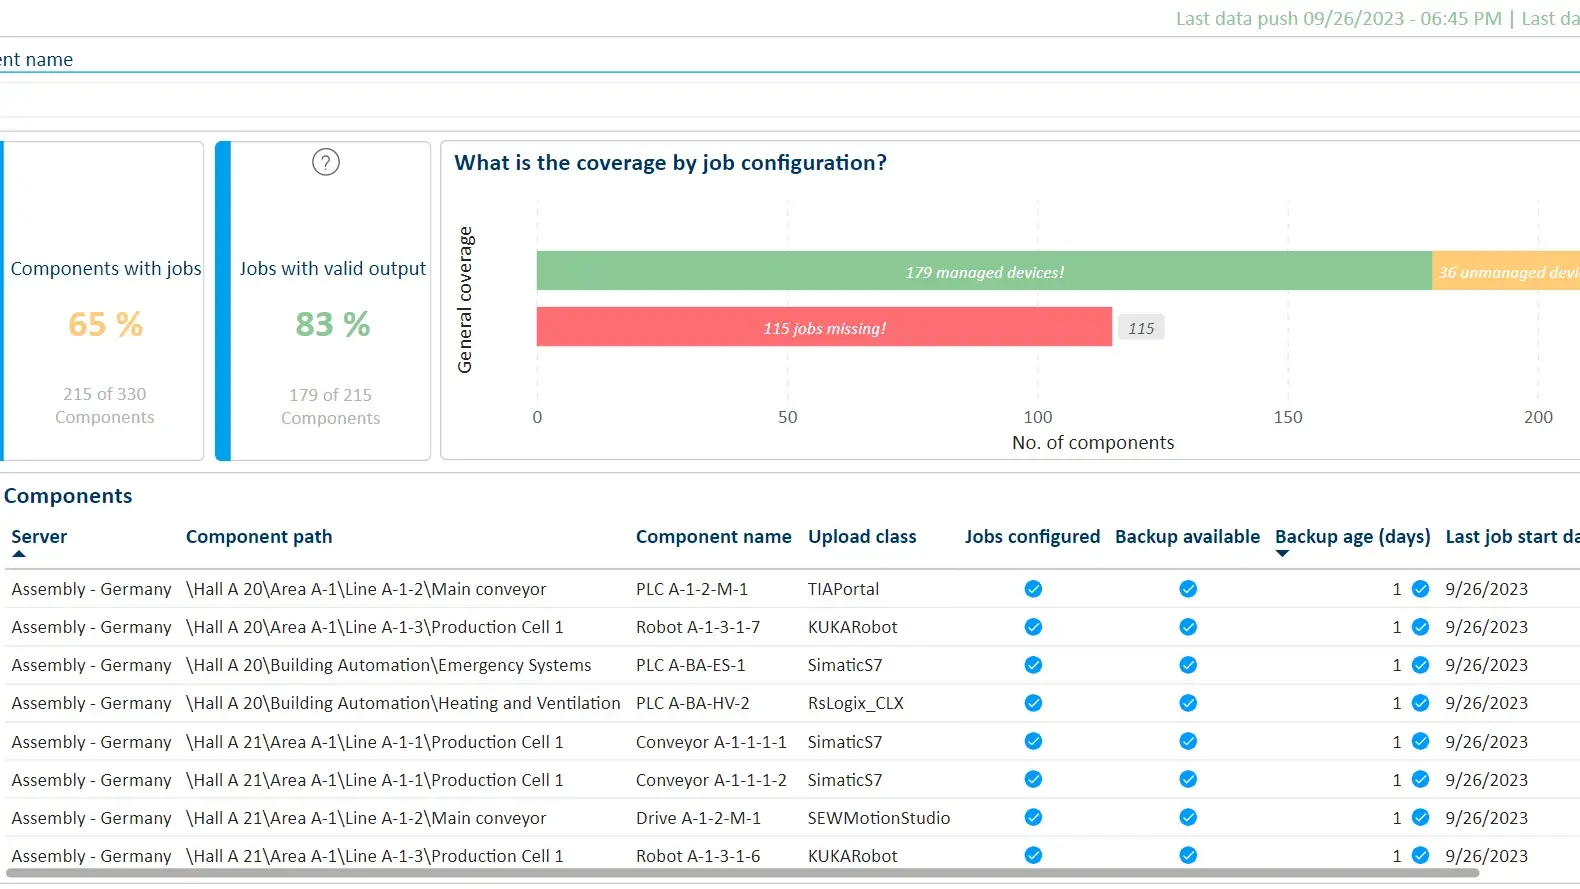Sort table by Backup available header
Viewport: 1580px width, 889px height.
[x=1187, y=537]
